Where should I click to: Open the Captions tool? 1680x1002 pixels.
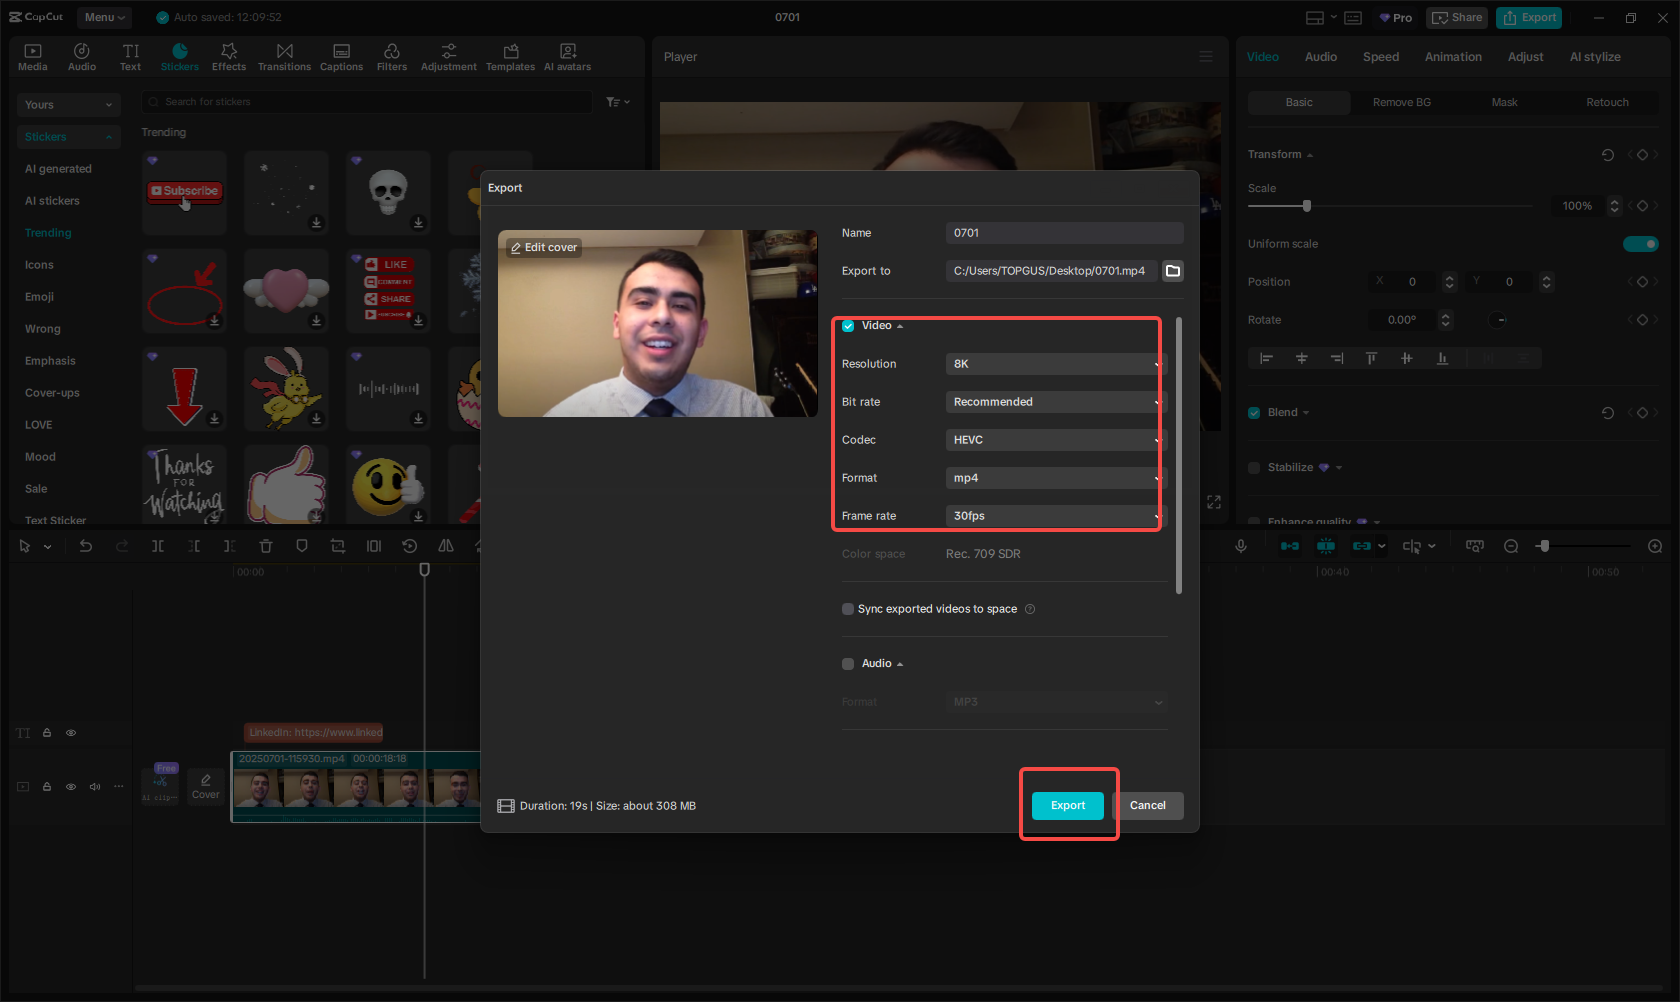tap(341, 57)
